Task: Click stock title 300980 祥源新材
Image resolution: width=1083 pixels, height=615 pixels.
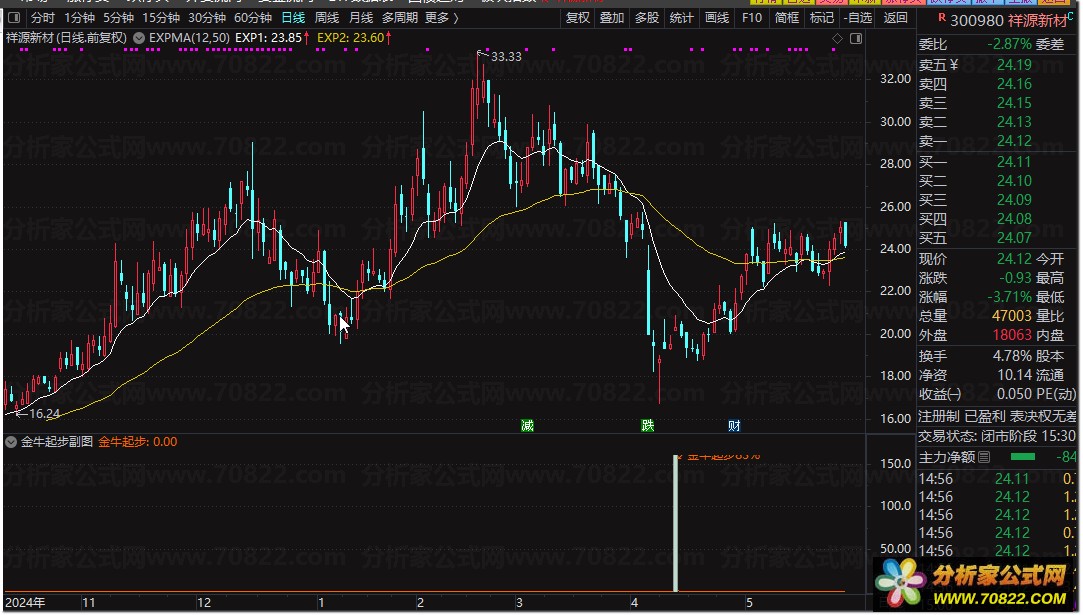Action: tap(1009, 21)
